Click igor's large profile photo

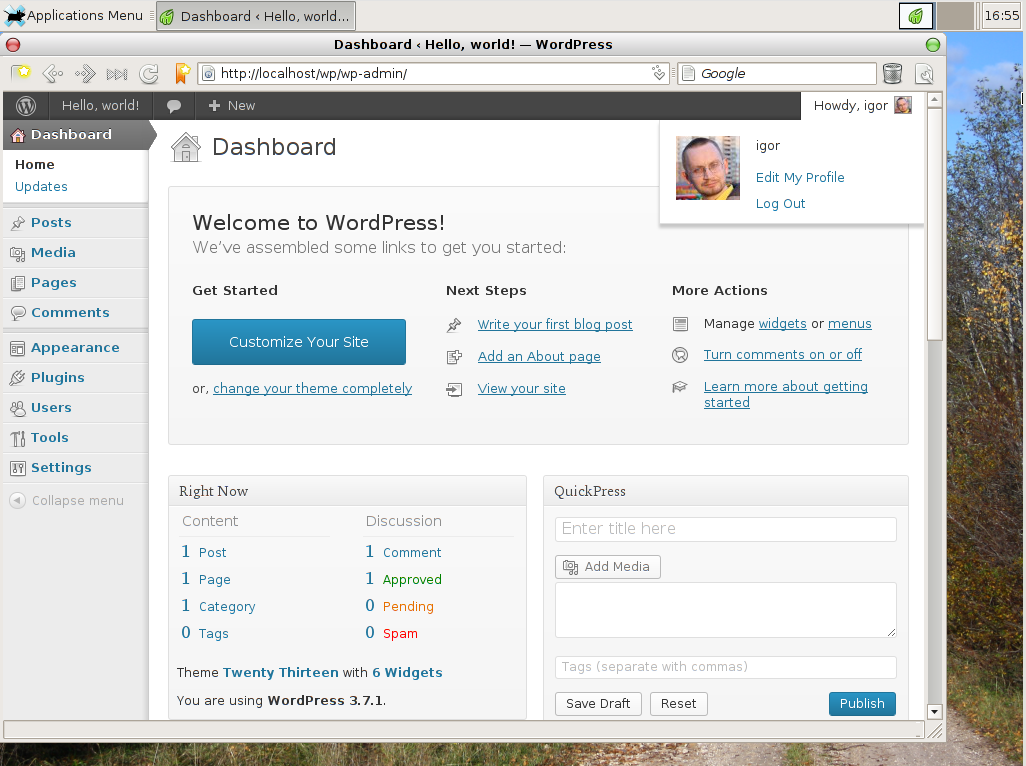[708, 168]
